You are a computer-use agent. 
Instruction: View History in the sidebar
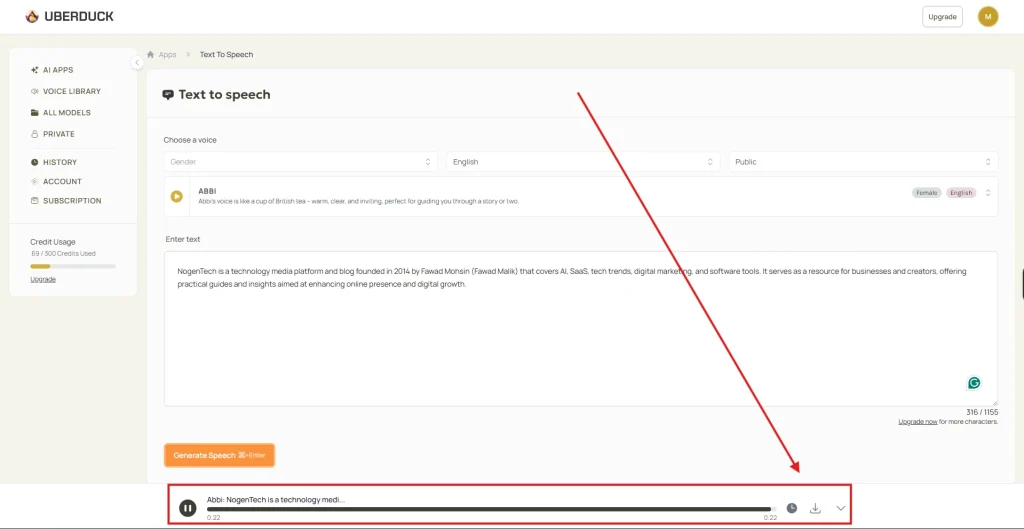click(x=54, y=162)
